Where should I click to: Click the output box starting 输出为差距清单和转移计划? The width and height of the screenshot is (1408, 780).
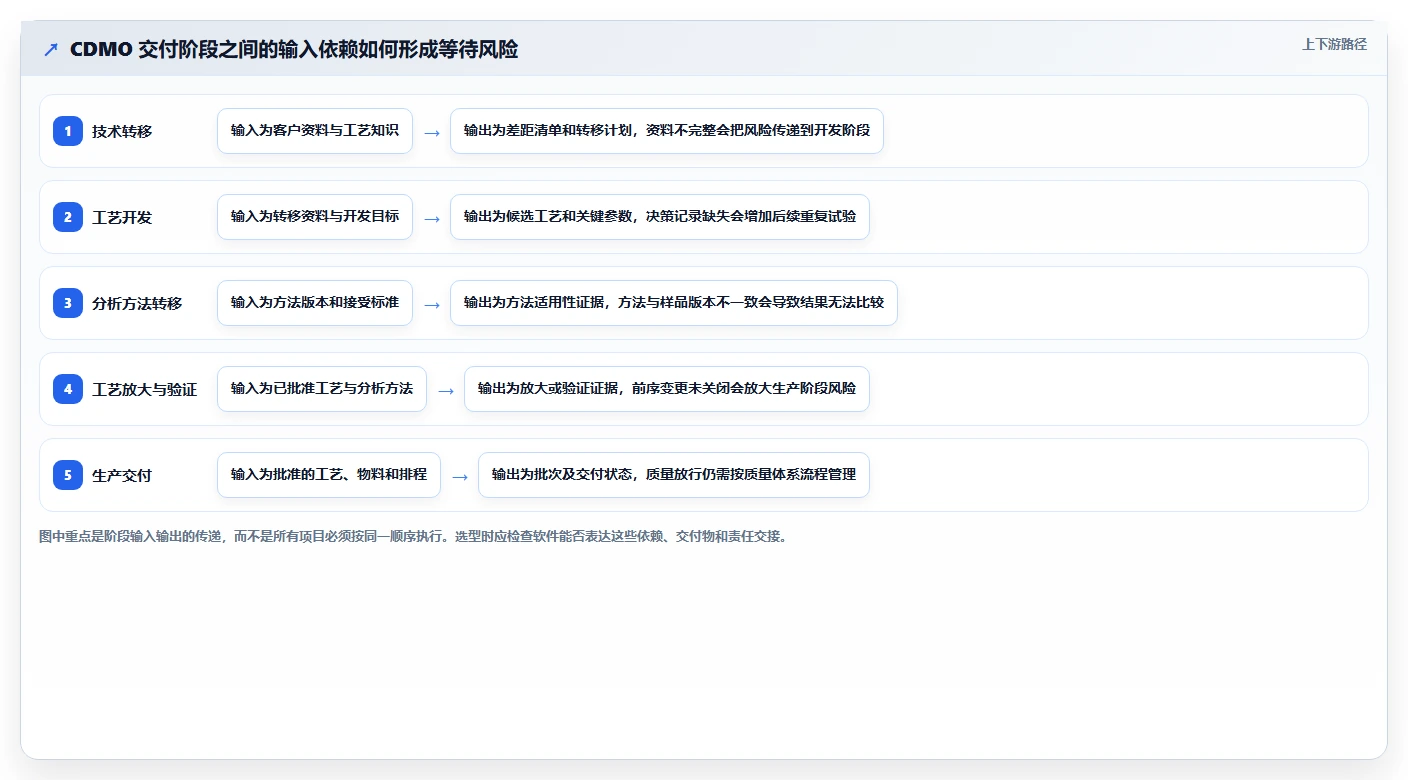click(667, 131)
